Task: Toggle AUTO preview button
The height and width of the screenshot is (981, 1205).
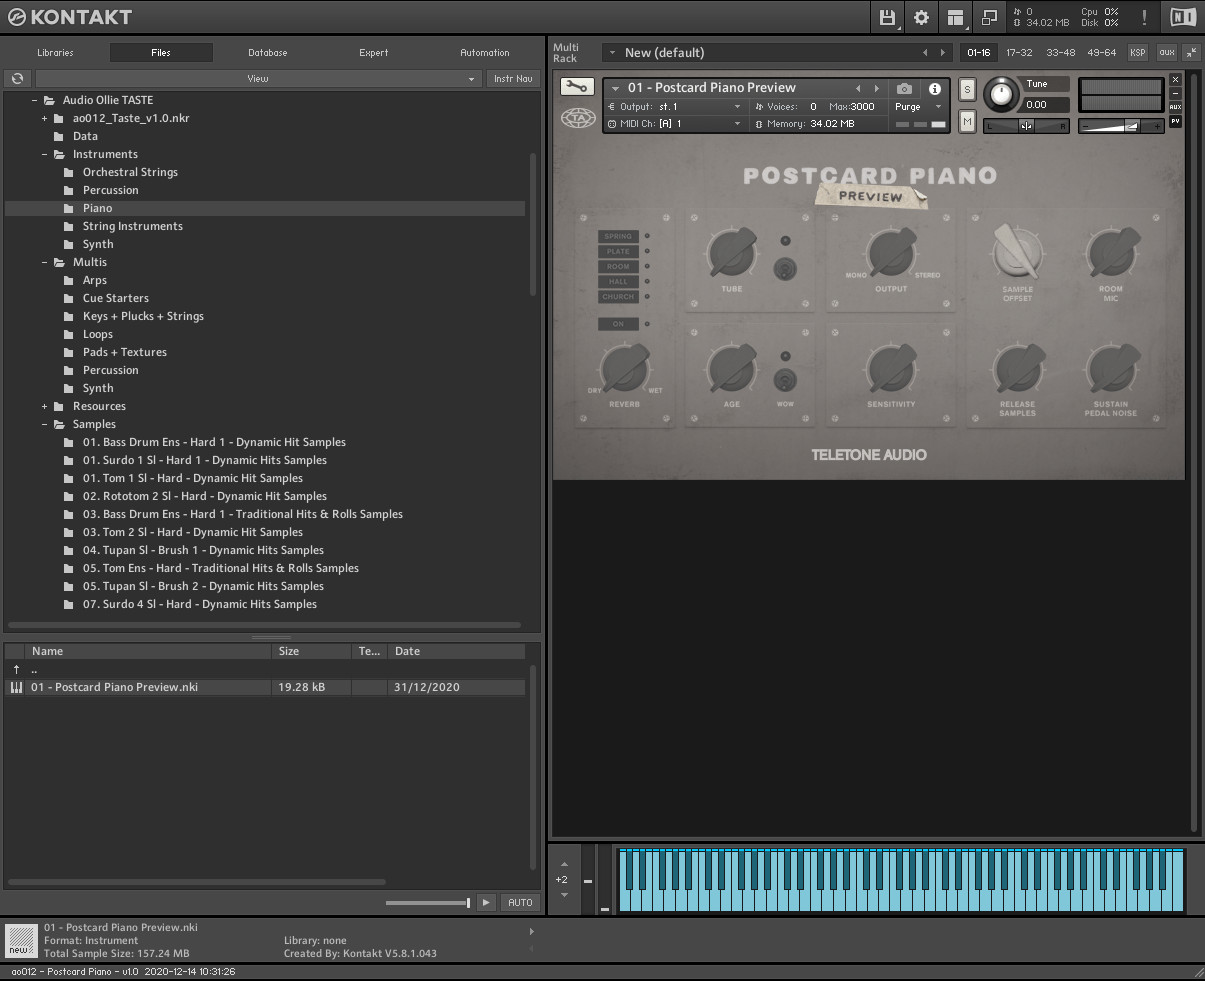Action: point(520,902)
